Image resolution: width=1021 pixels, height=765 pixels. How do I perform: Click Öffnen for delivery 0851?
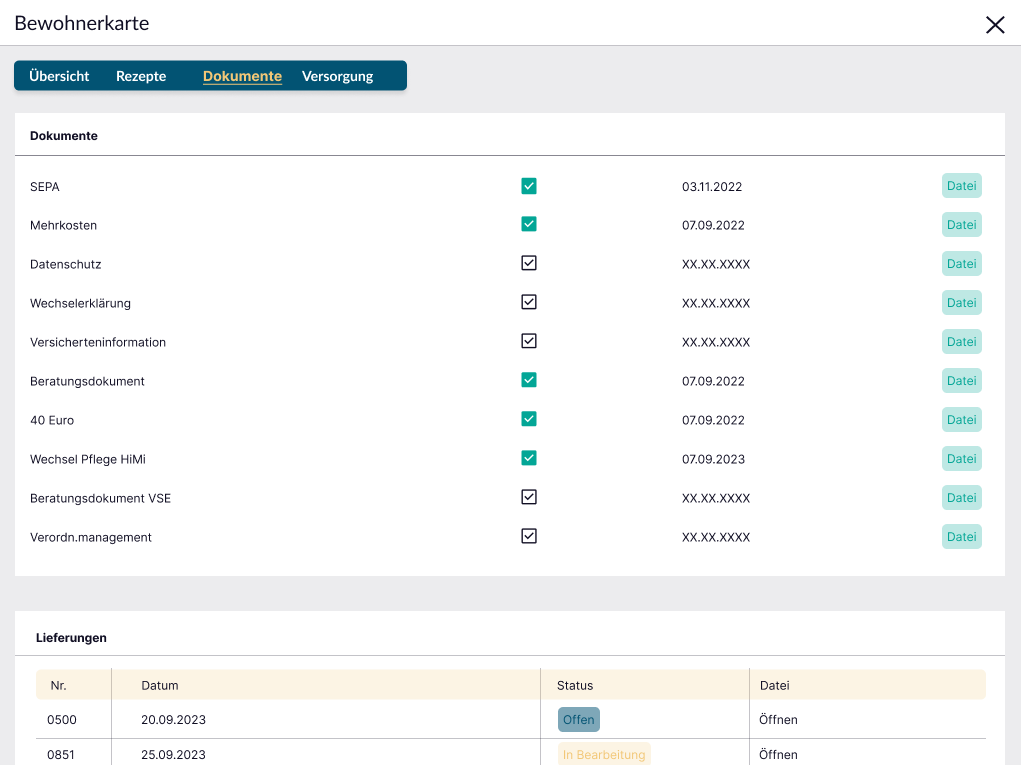[x=778, y=755]
